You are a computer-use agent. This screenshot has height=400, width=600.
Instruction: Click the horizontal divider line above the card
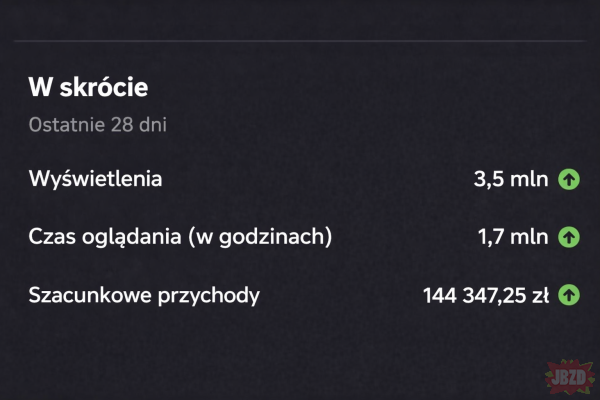coord(300,41)
